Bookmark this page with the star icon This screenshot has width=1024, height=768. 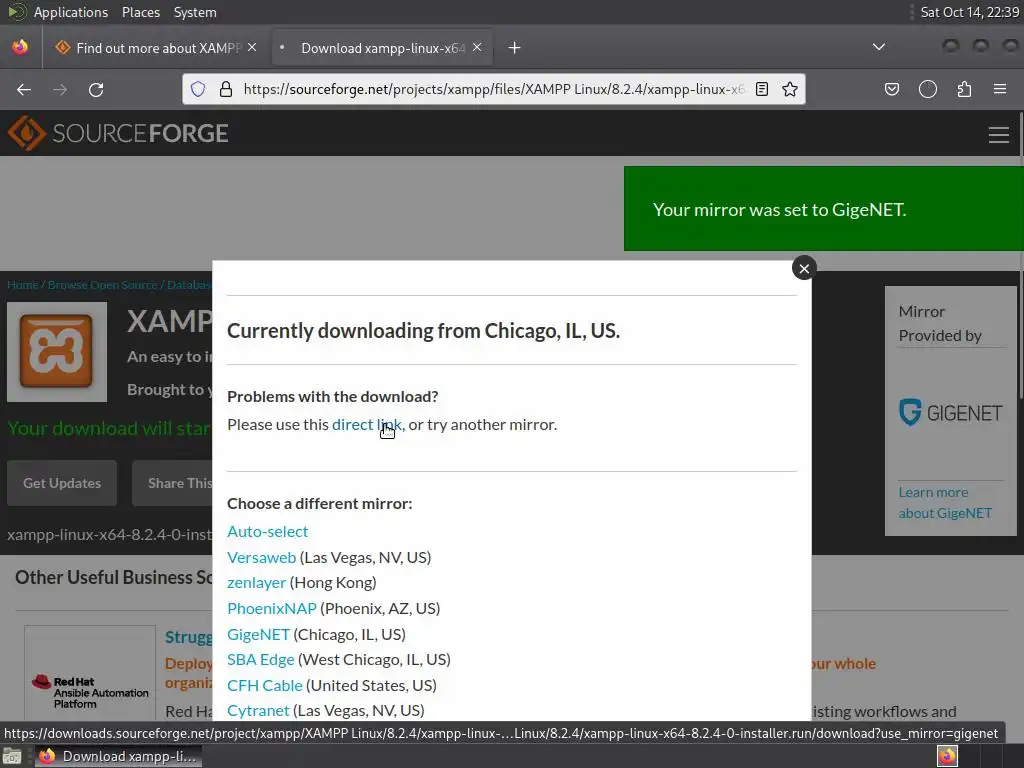(790, 89)
